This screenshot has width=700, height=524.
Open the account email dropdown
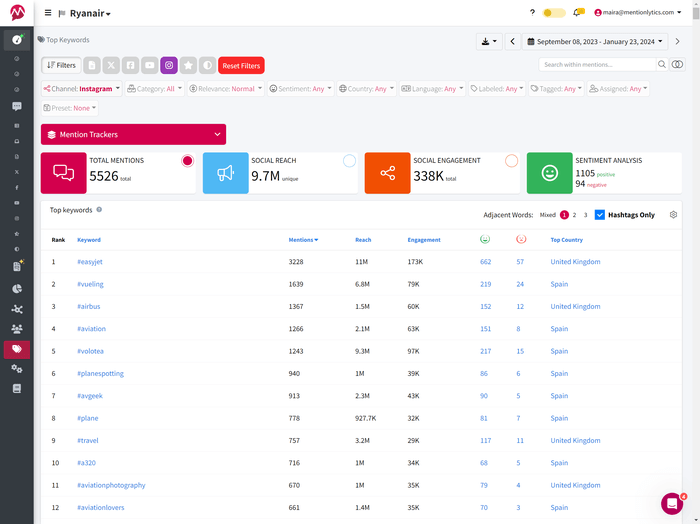[x=638, y=12]
